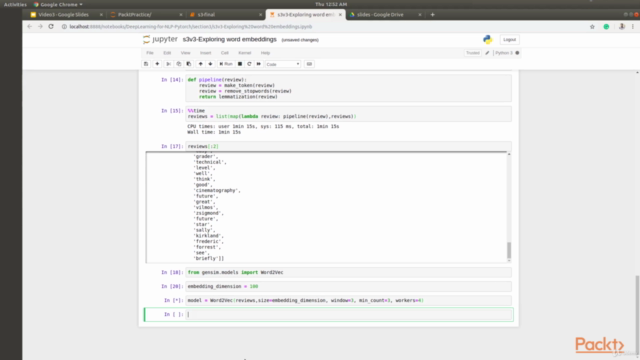Switch to the Video3 - Google Slides tab

(x=63, y=14)
